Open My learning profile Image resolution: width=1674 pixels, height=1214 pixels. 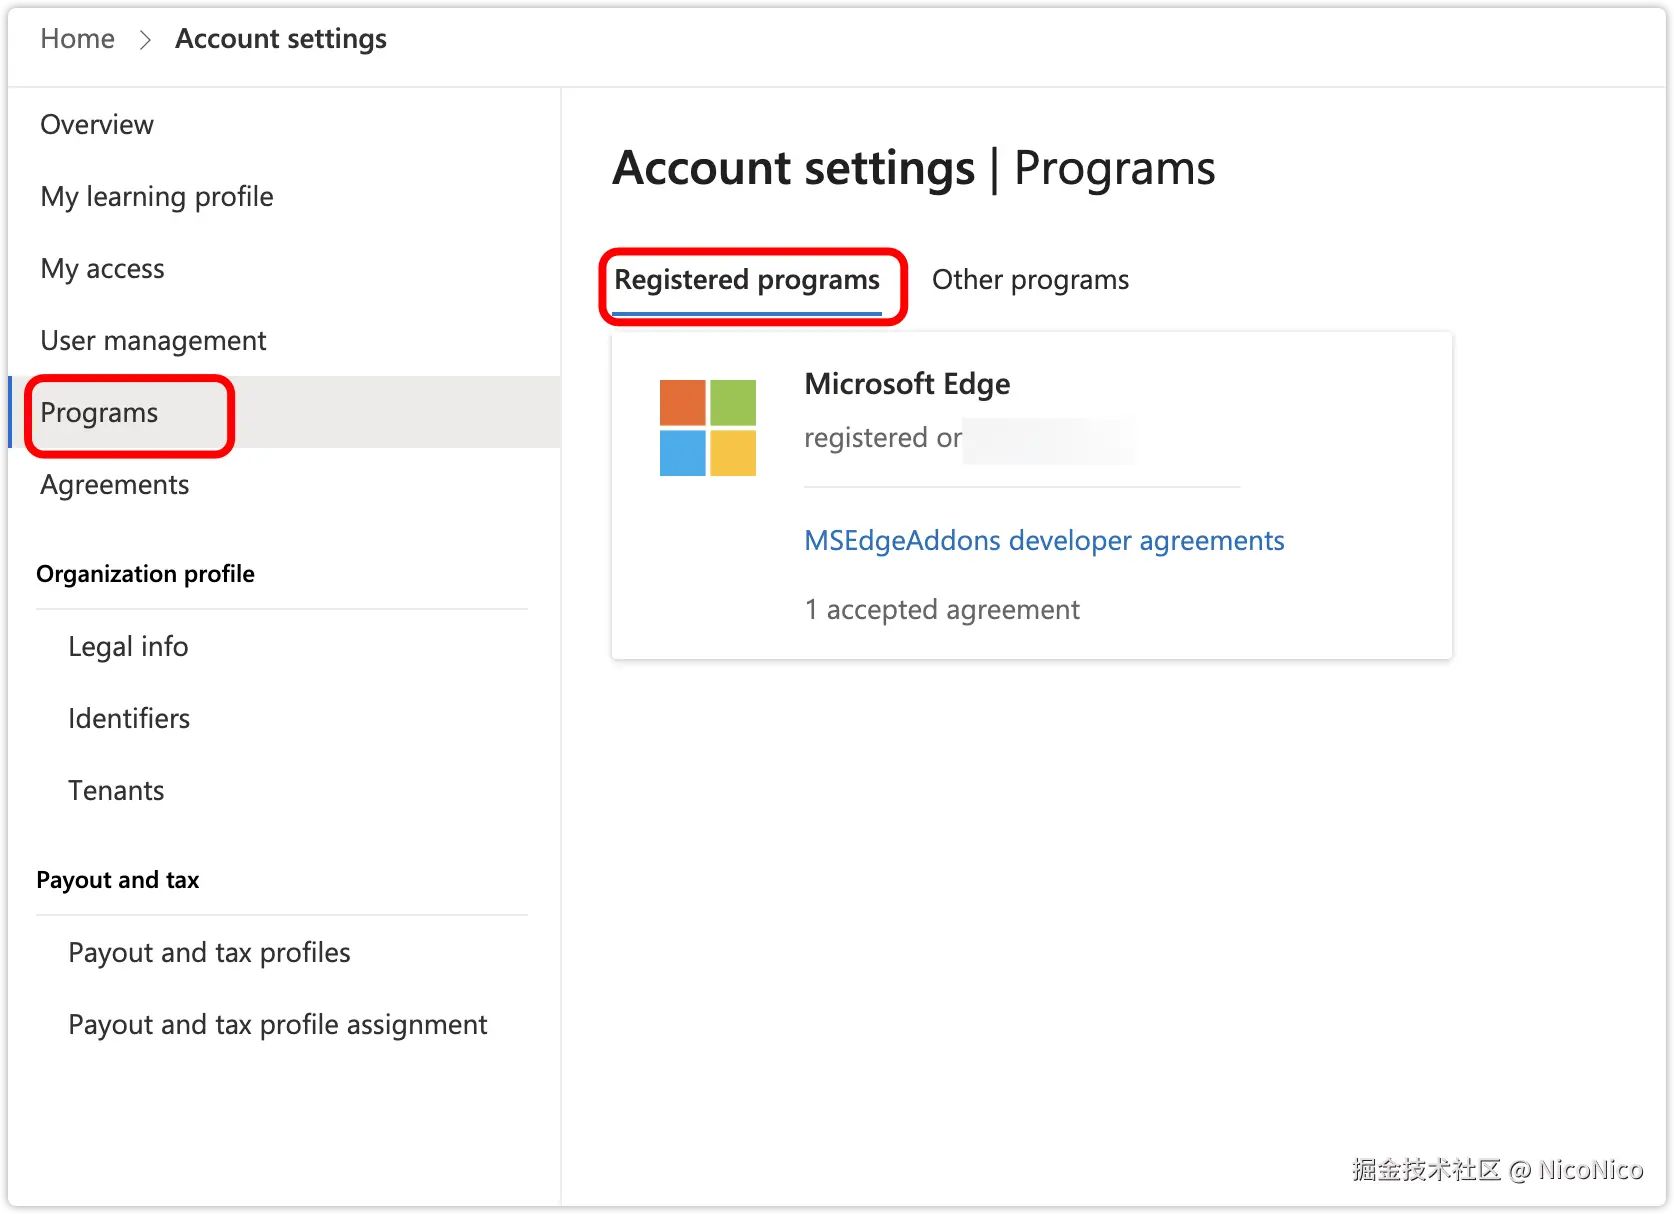pyautogui.click(x=157, y=197)
